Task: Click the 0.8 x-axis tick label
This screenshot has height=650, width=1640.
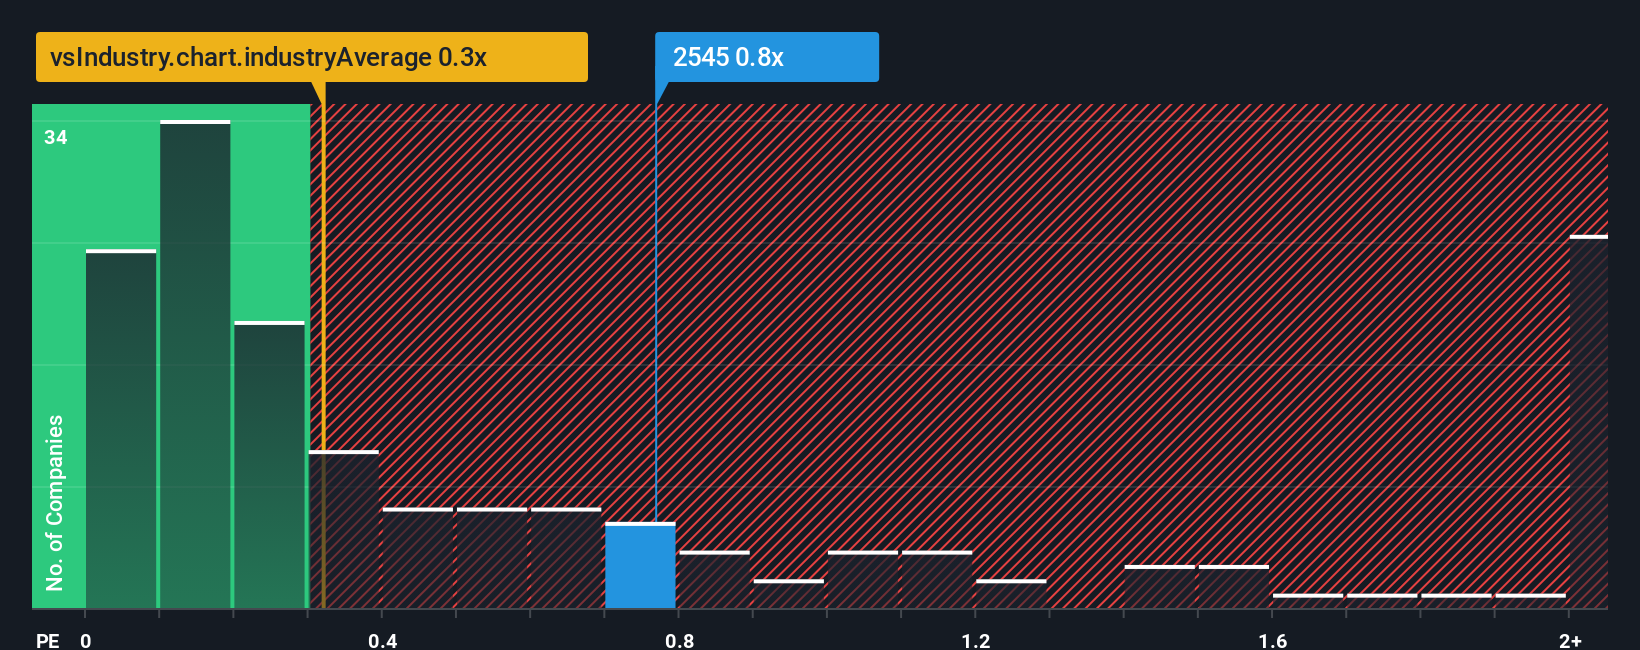Action: coord(680,640)
